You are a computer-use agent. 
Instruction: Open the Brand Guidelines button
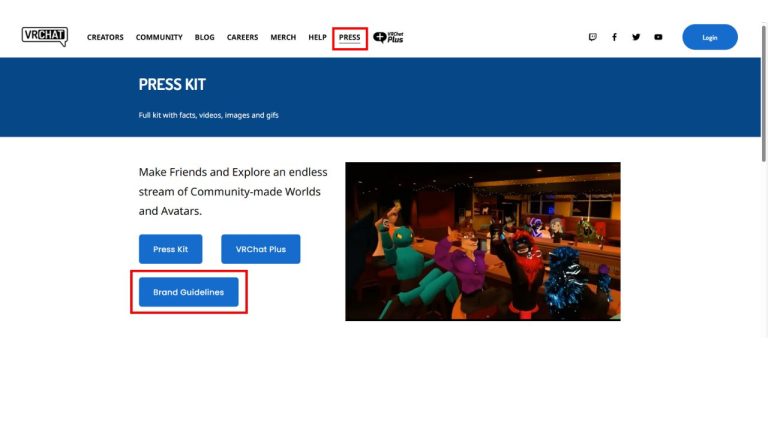[x=189, y=292]
